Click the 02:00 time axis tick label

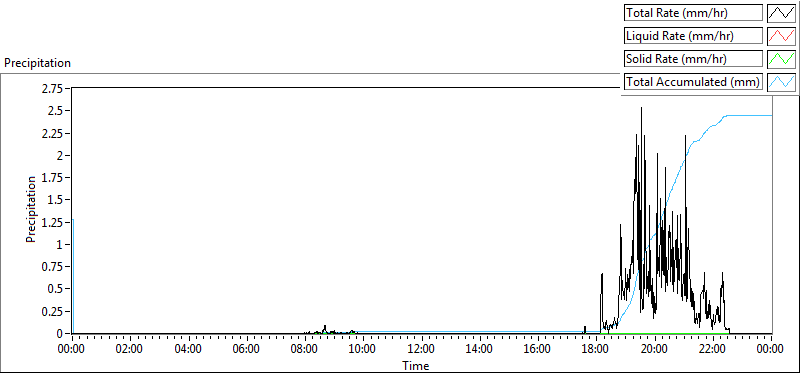[129, 349]
